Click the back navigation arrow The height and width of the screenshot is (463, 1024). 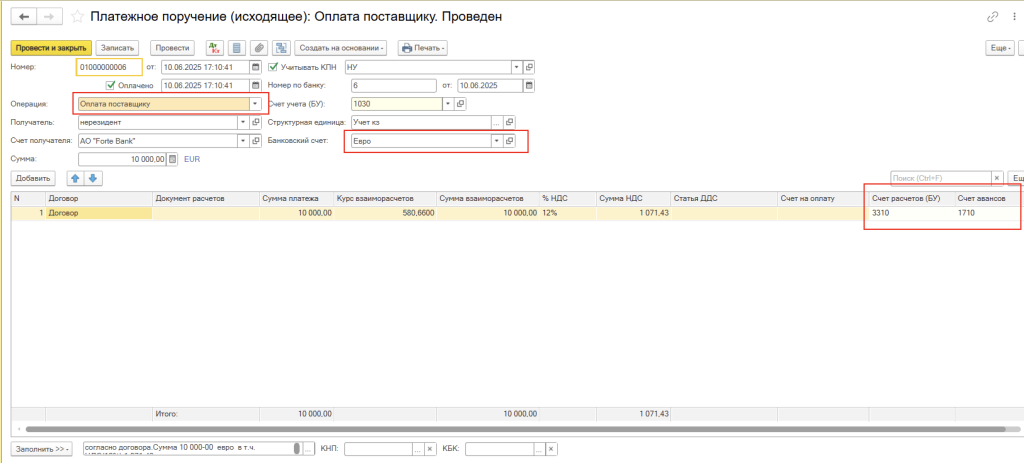[x=22, y=17]
